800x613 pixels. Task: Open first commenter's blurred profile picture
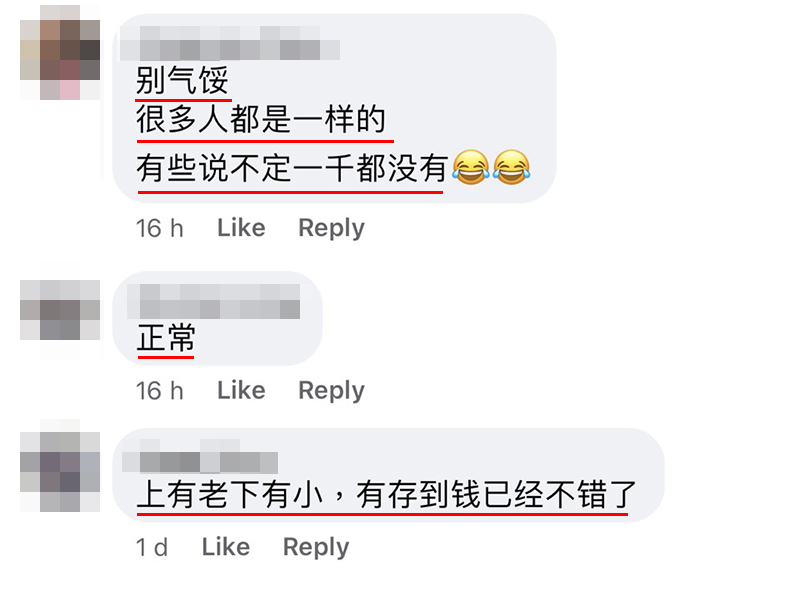[60, 53]
